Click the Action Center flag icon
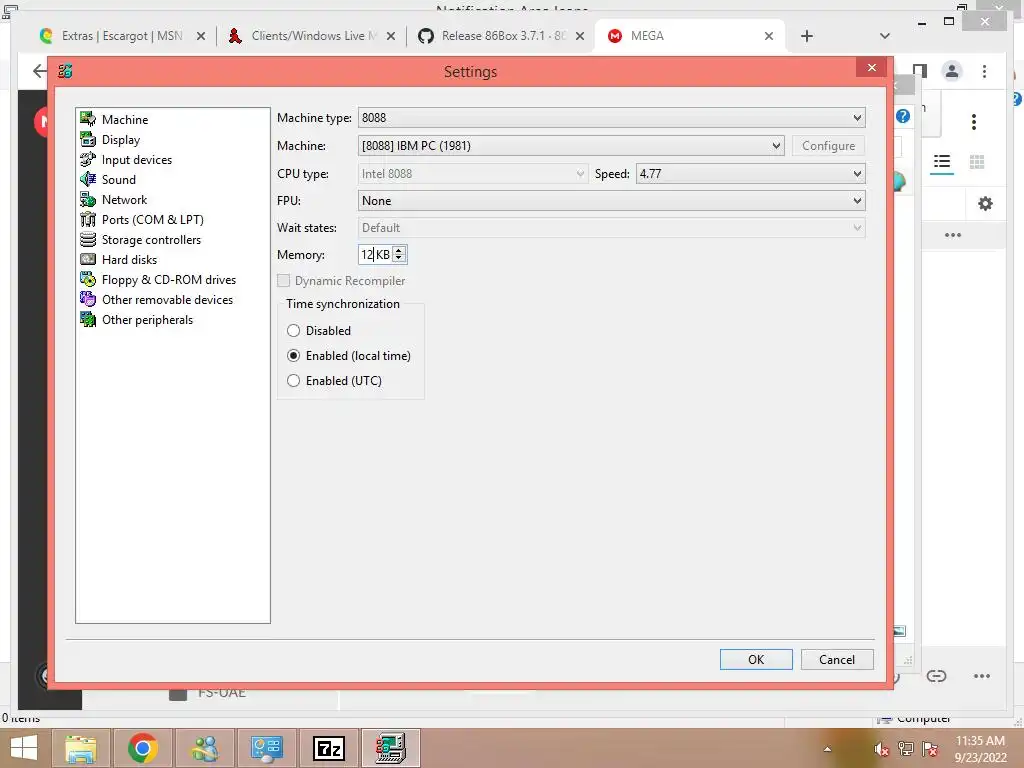This screenshot has width=1024, height=768. pos(930,748)
